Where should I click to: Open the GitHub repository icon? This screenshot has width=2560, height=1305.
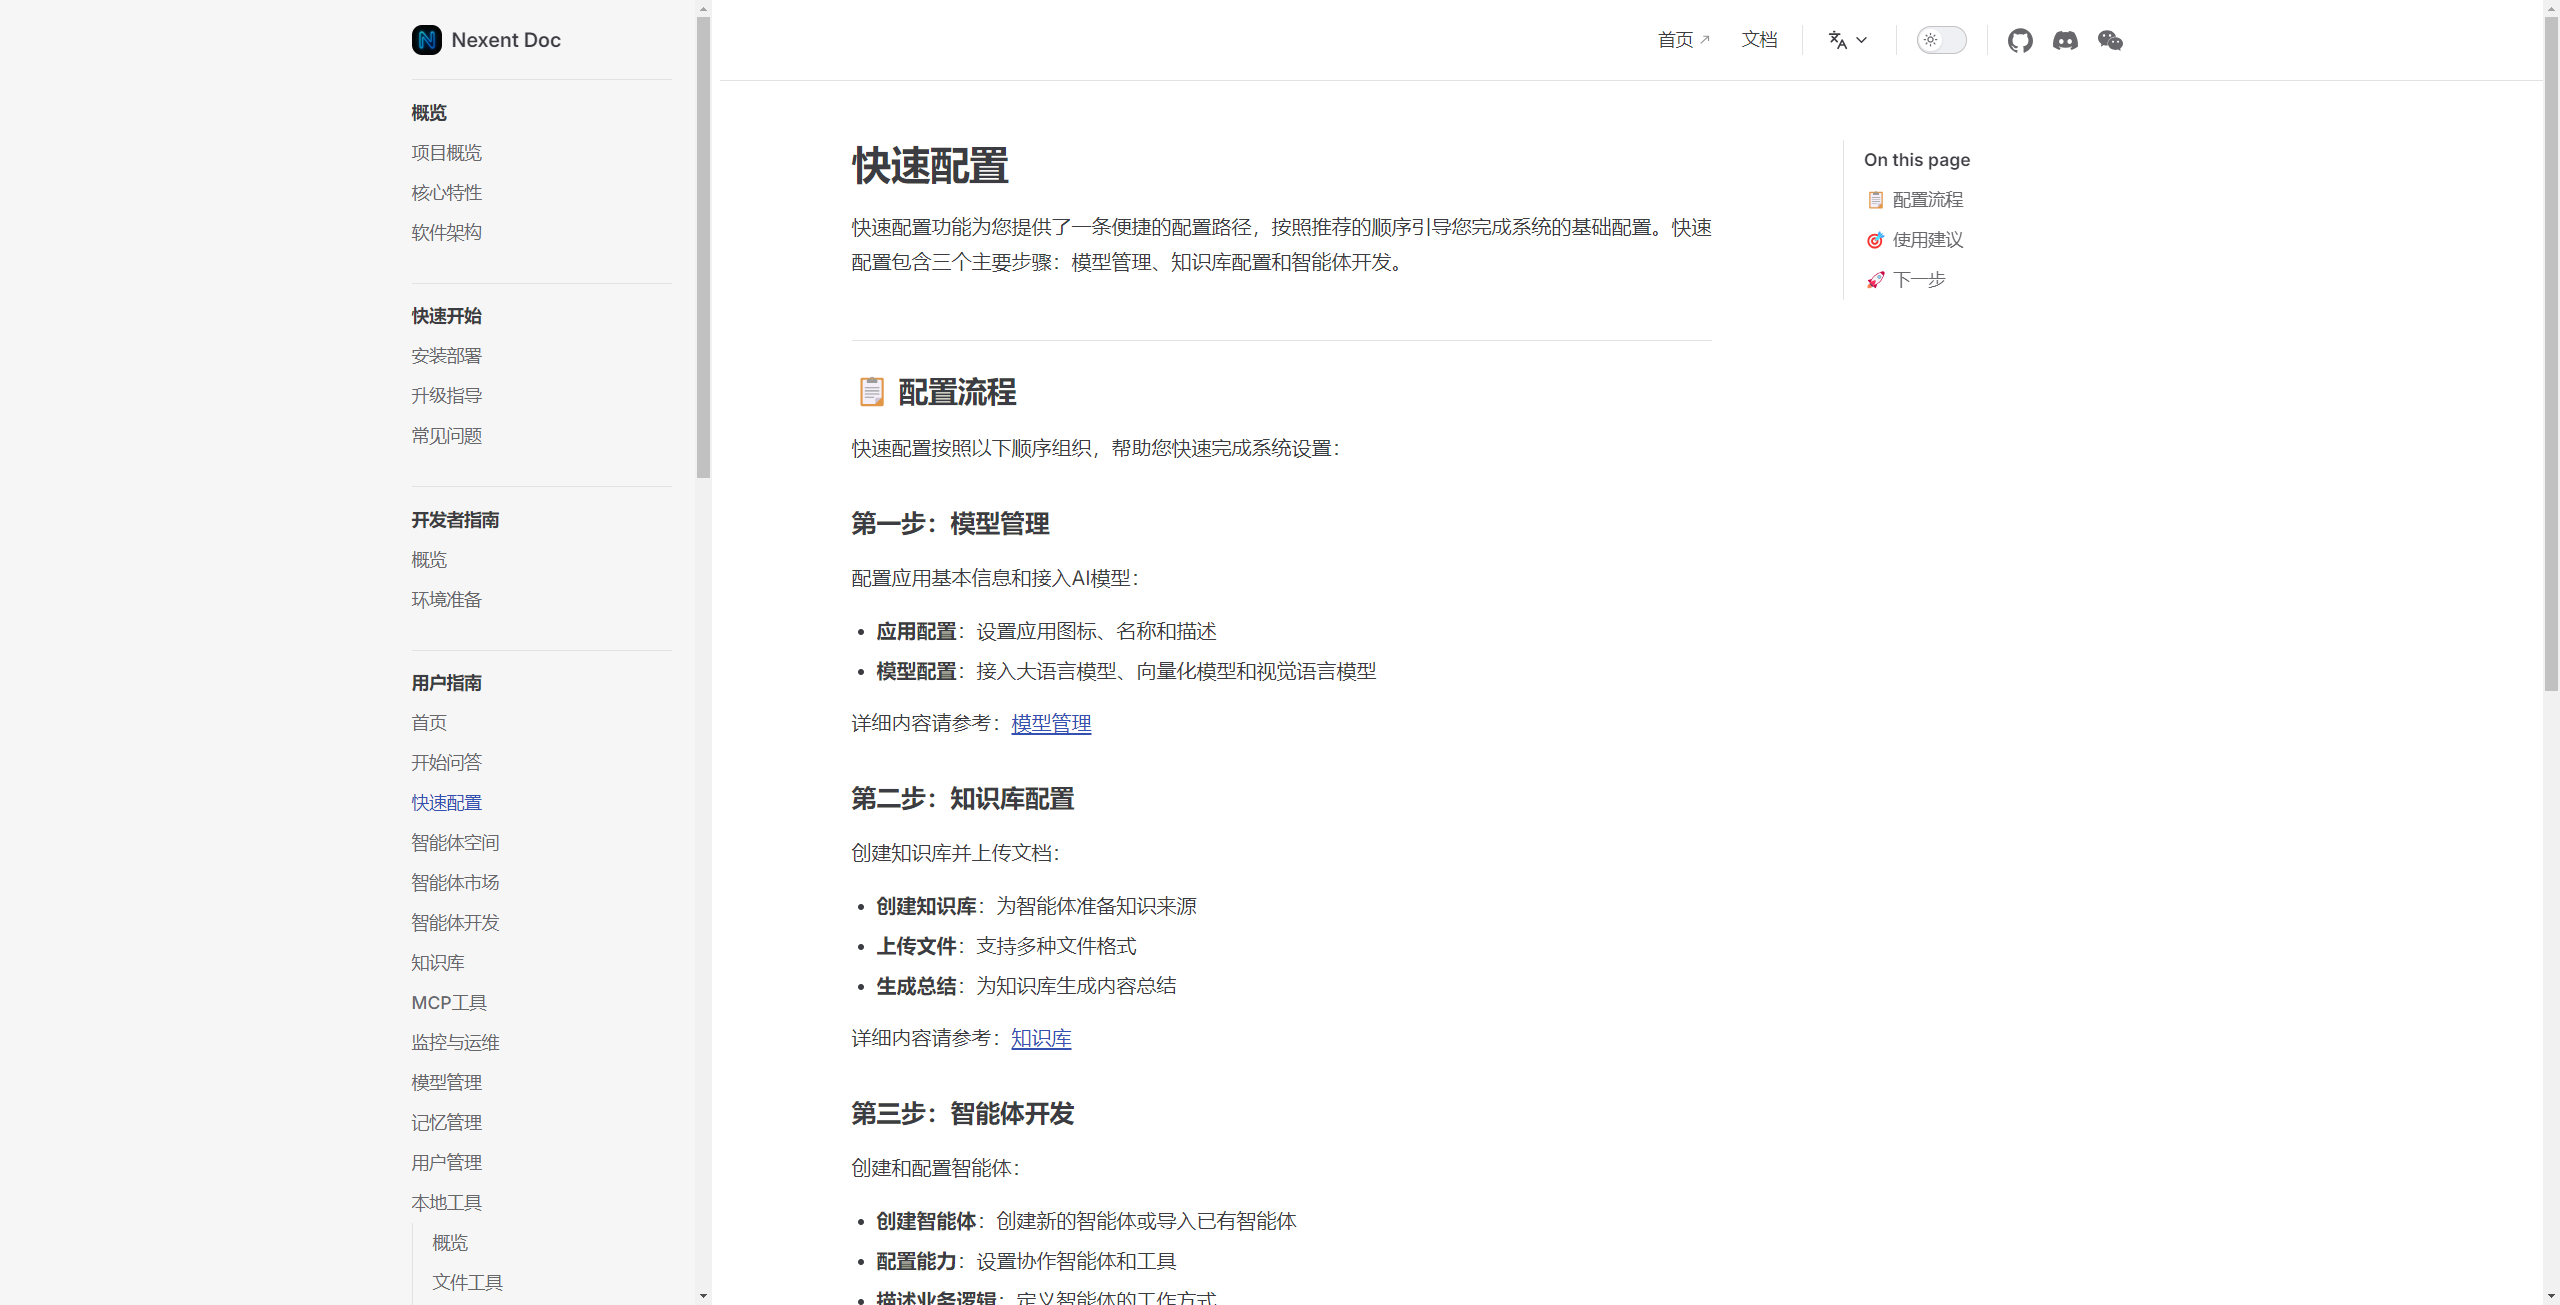(2019, 40)
